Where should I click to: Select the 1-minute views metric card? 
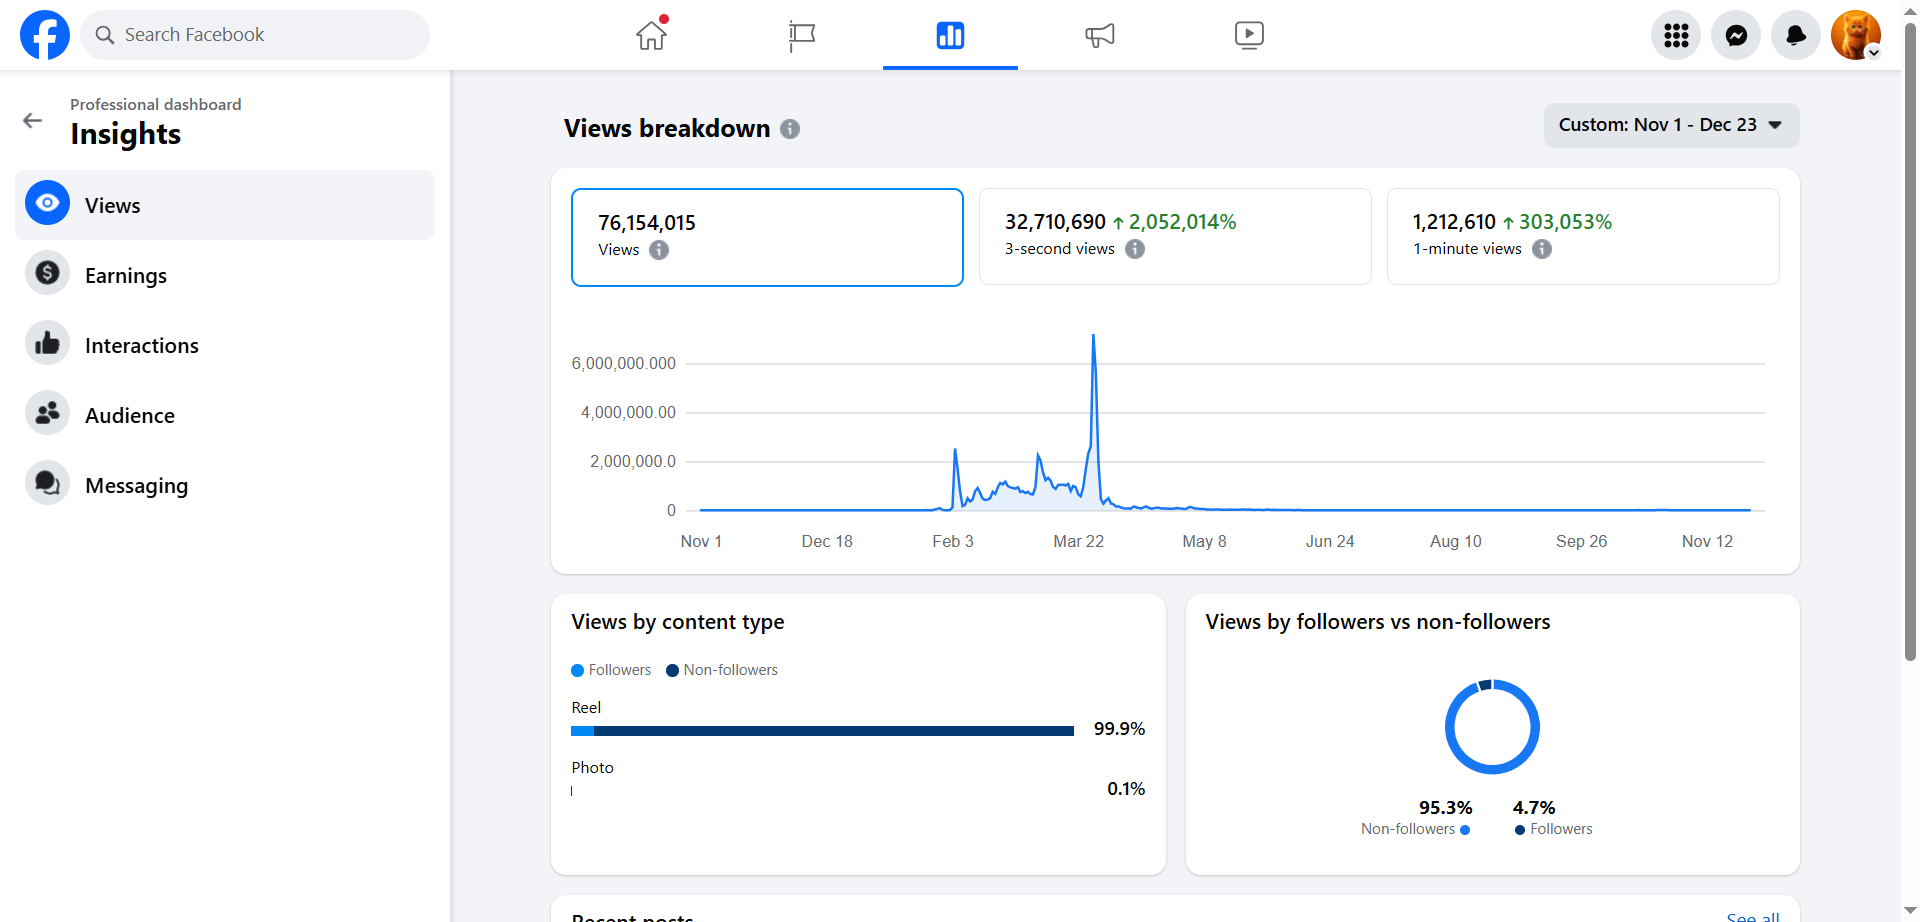1583,237
